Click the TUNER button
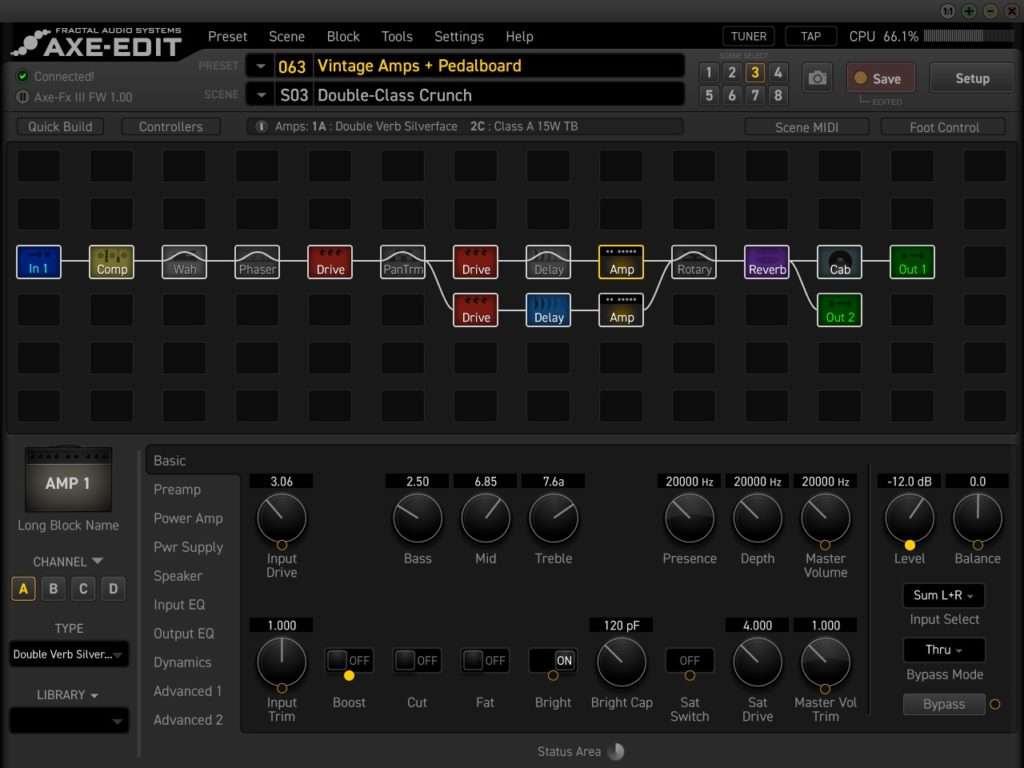Image resolution: width=1024 pixels, height=768 pixels. [748, 37]
